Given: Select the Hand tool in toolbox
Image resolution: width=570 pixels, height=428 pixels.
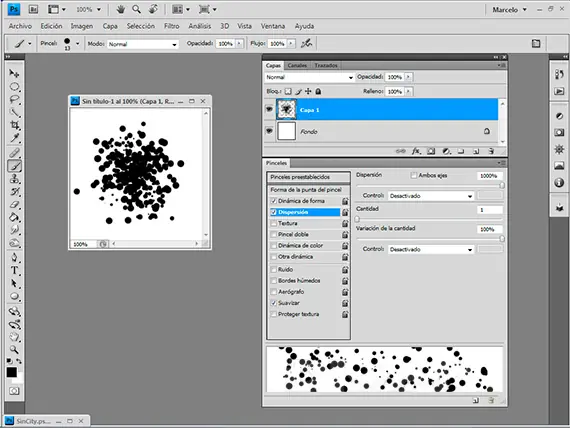Looking at the screenshot, I should [14, 337].
